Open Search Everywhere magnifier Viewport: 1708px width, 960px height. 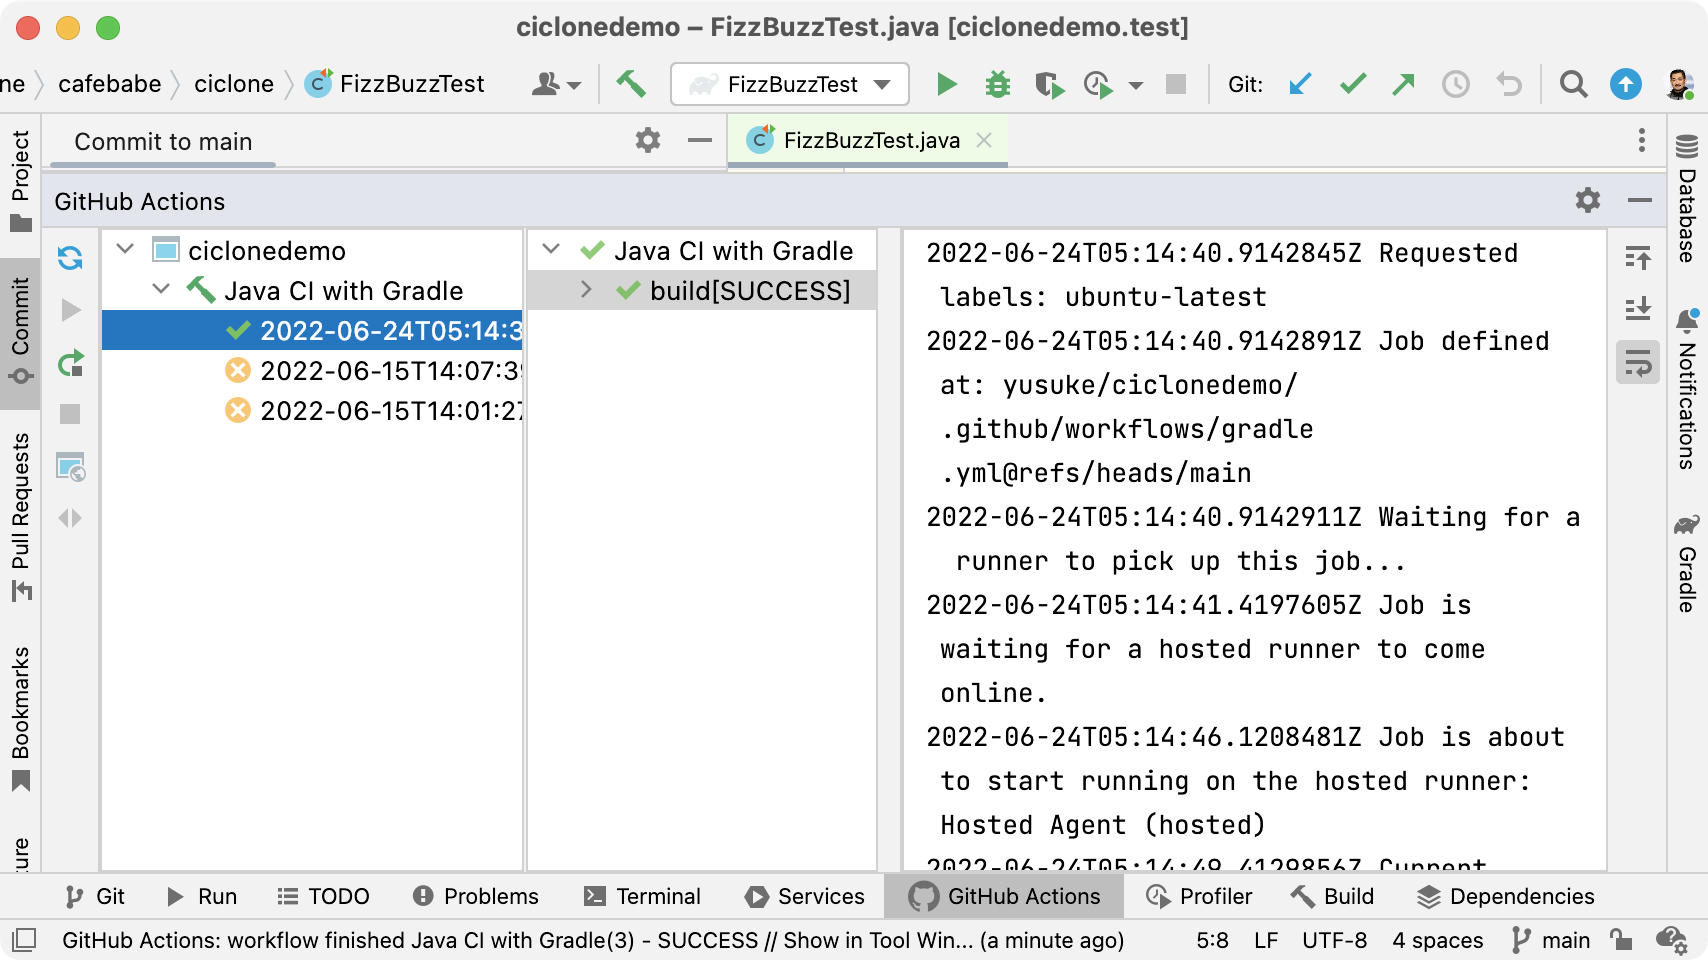pyautogui.click(x=1573, y=84)
